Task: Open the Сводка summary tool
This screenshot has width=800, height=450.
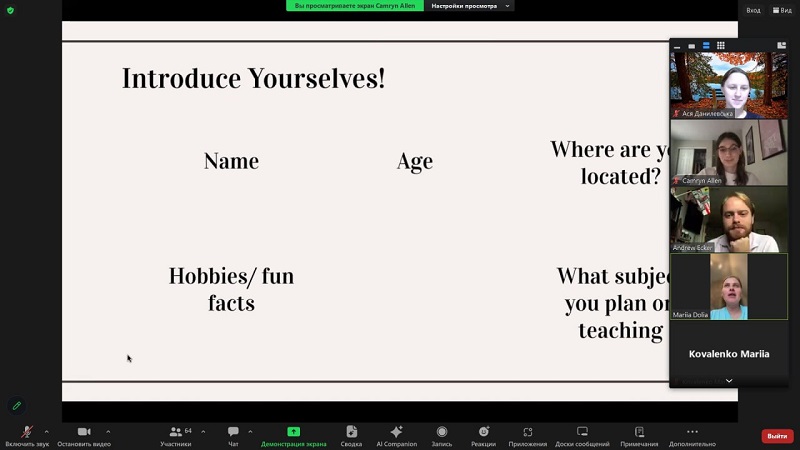Action: pyautogui.click(x=351, y=437)
